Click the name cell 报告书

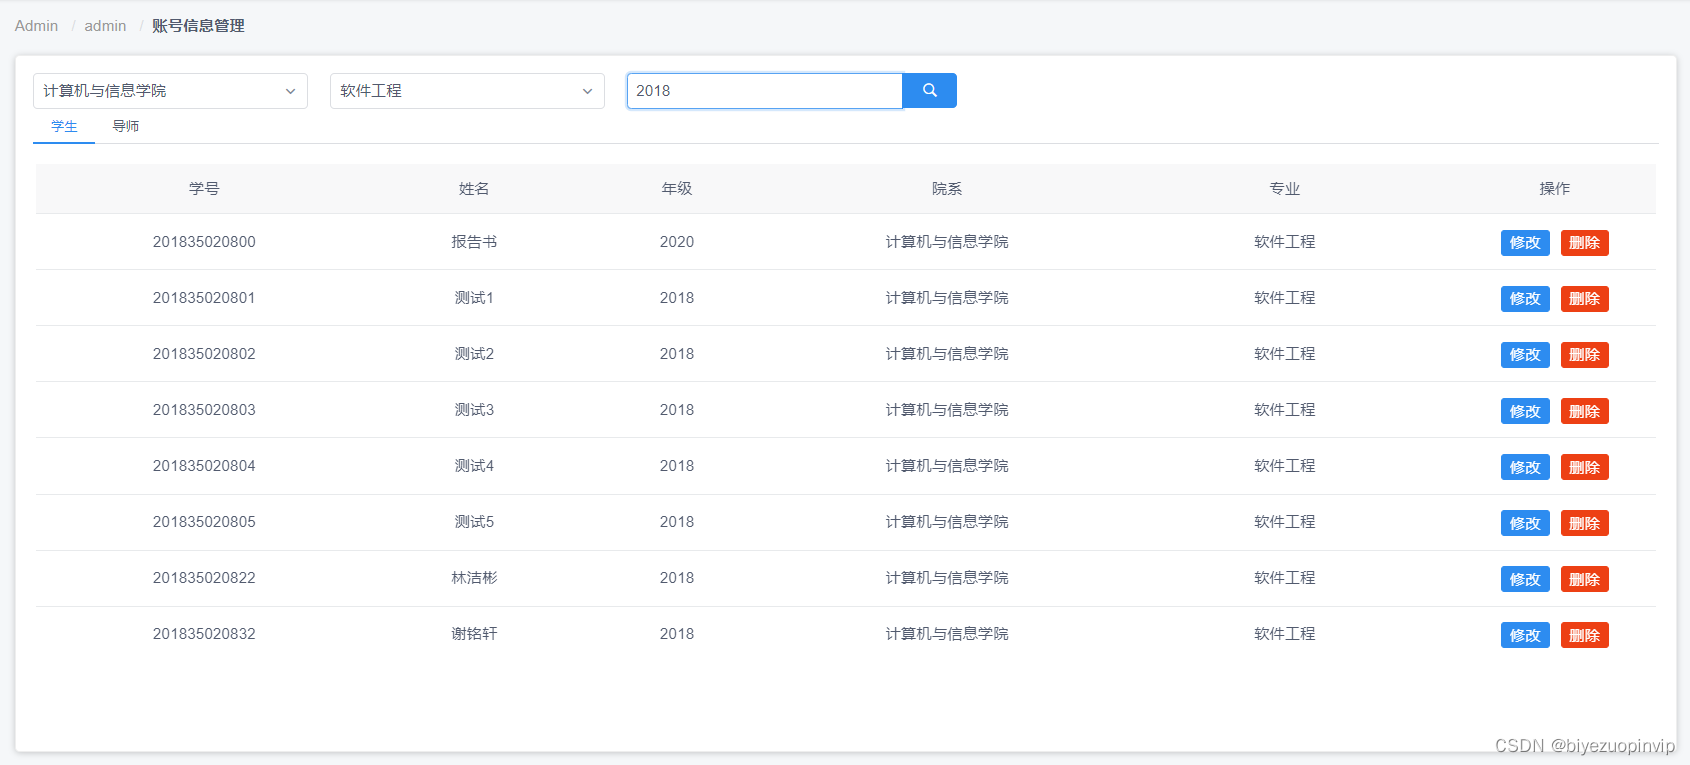[x=474, y=242]
